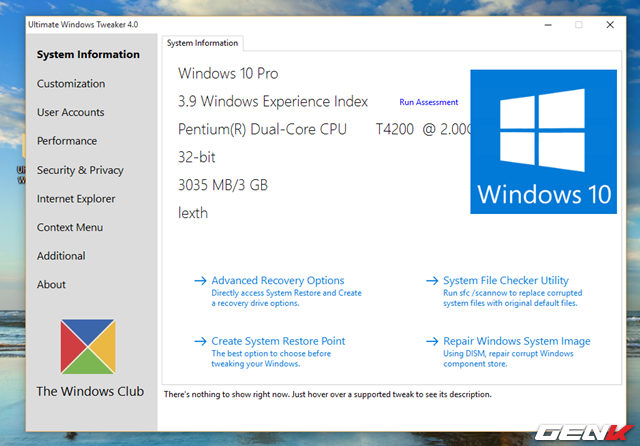Click the 3.9 Windows Experience Index text
This screenshot has width=640, height=446.
[273, 101]
